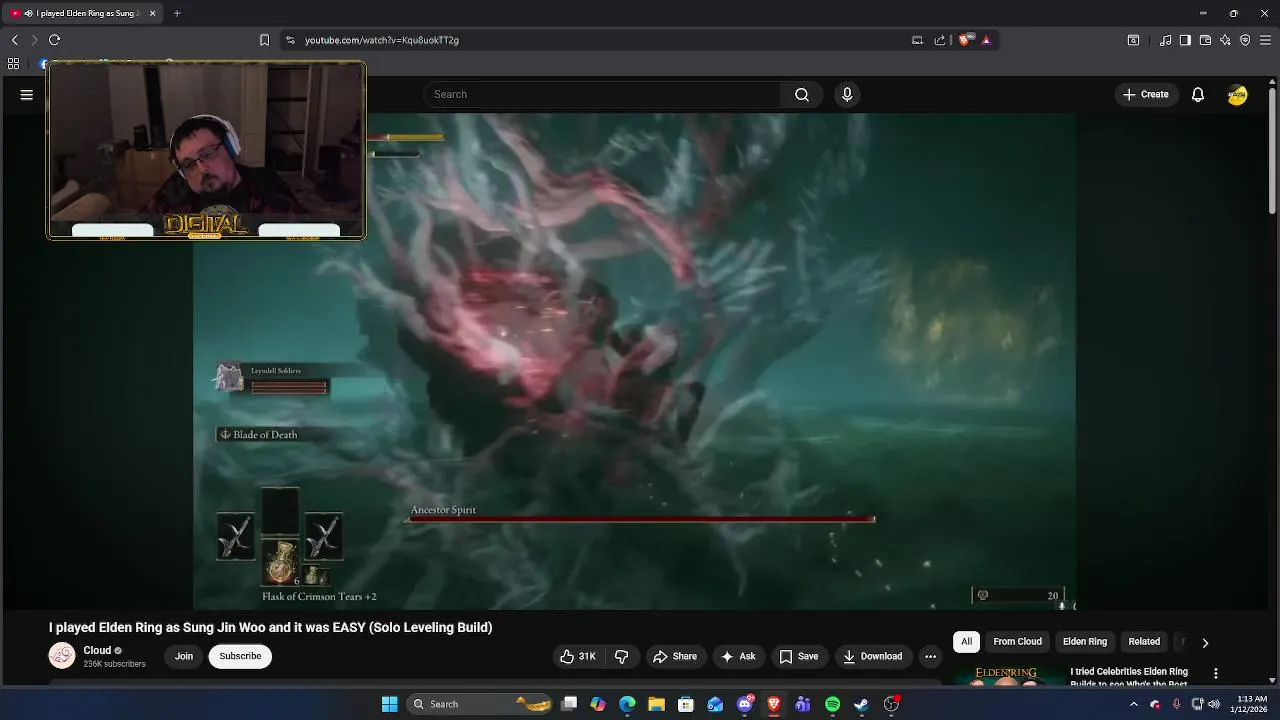Open File Explorer from taskbar

[x=656, y=704]
